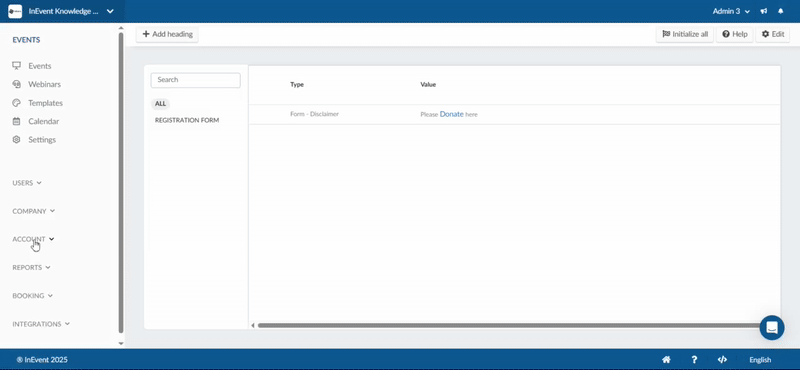
Task: Click the Edit gear button
Action: (x=772, y=34)
